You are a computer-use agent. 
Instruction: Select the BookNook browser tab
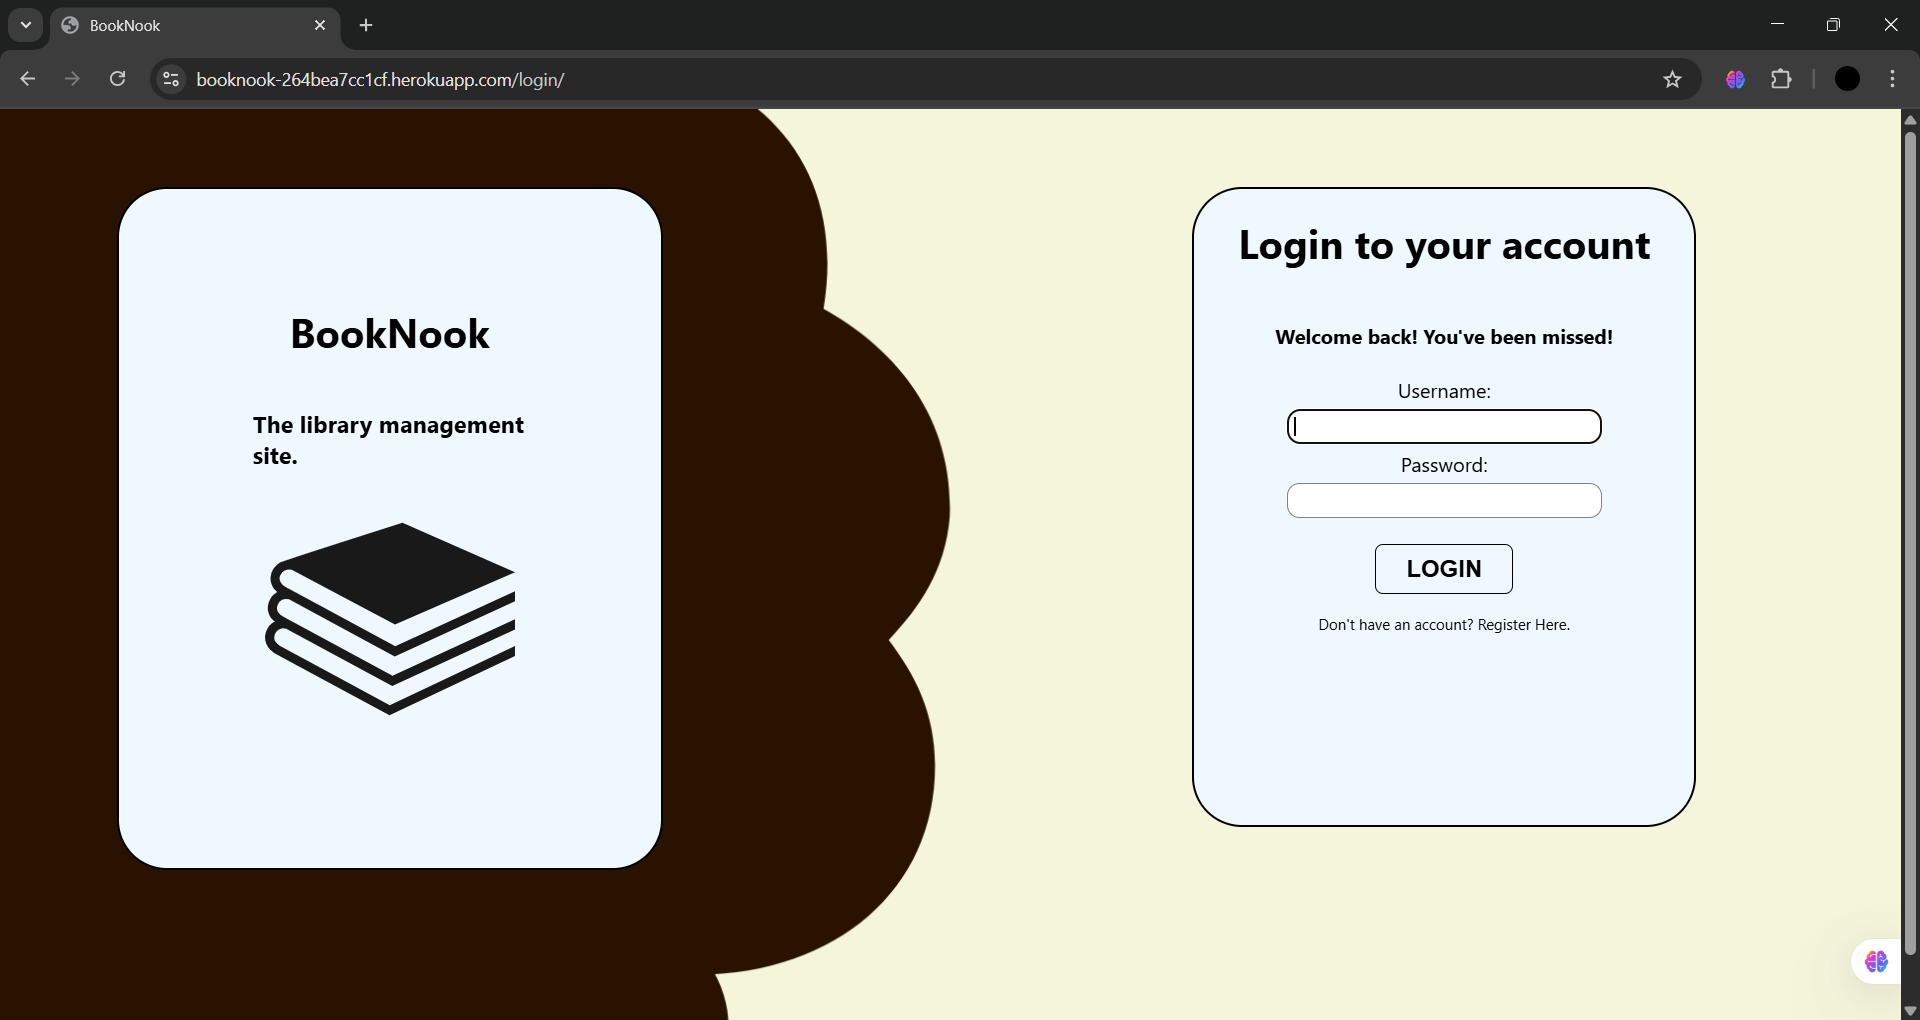click(180, 25)
